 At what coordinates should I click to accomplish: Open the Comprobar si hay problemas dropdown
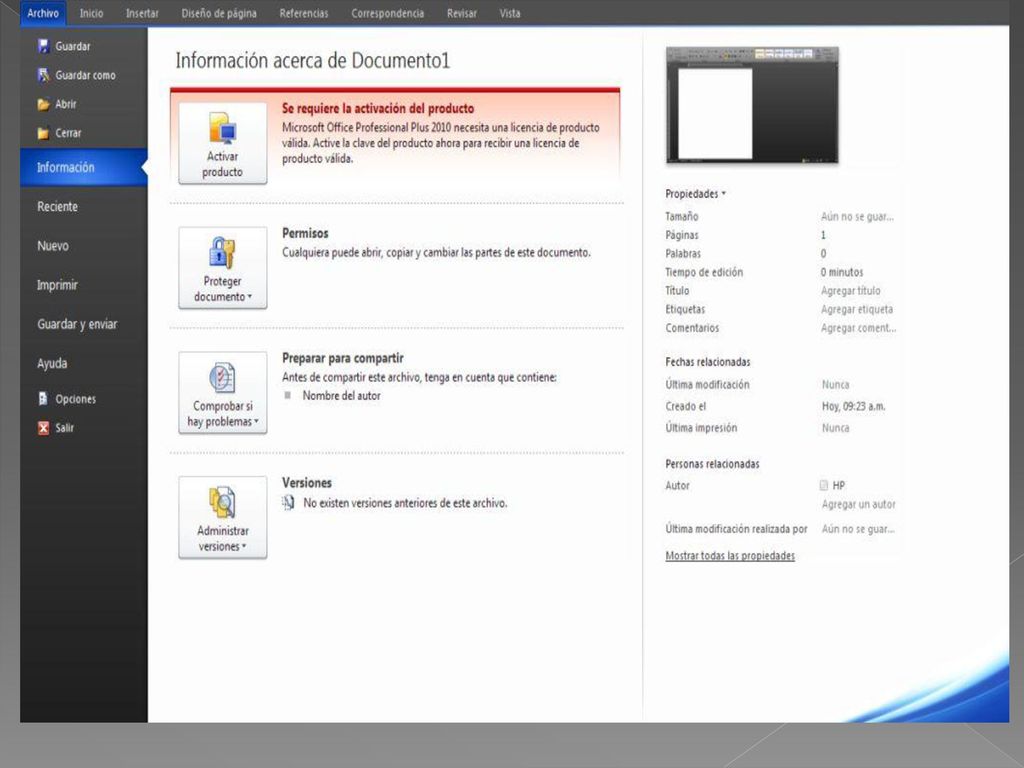coord(223,392)
